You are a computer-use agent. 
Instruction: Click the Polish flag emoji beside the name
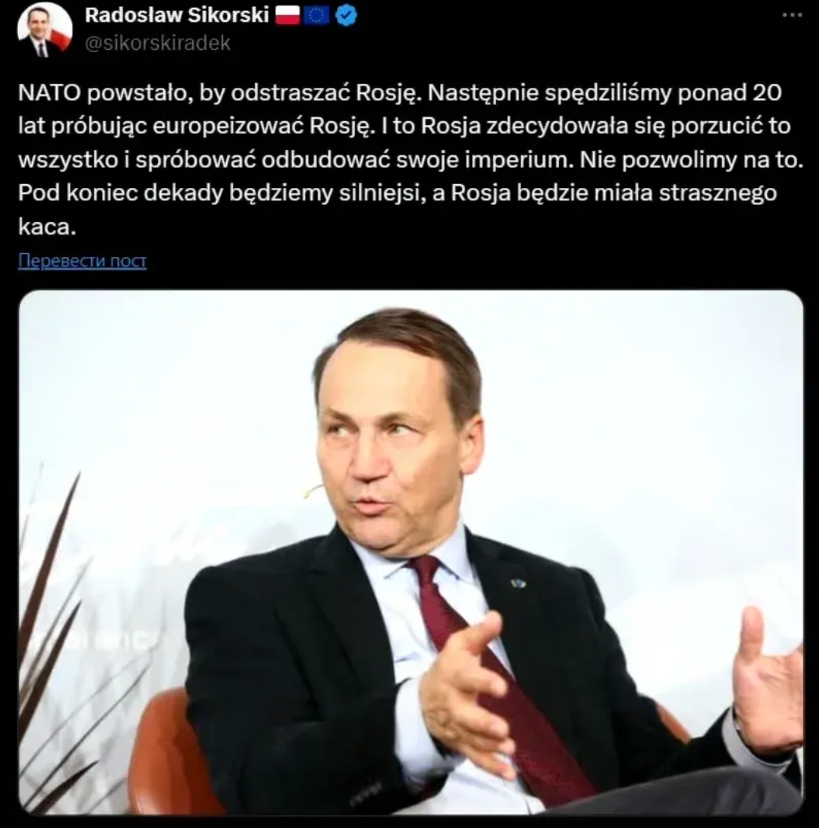click(288, 15)
